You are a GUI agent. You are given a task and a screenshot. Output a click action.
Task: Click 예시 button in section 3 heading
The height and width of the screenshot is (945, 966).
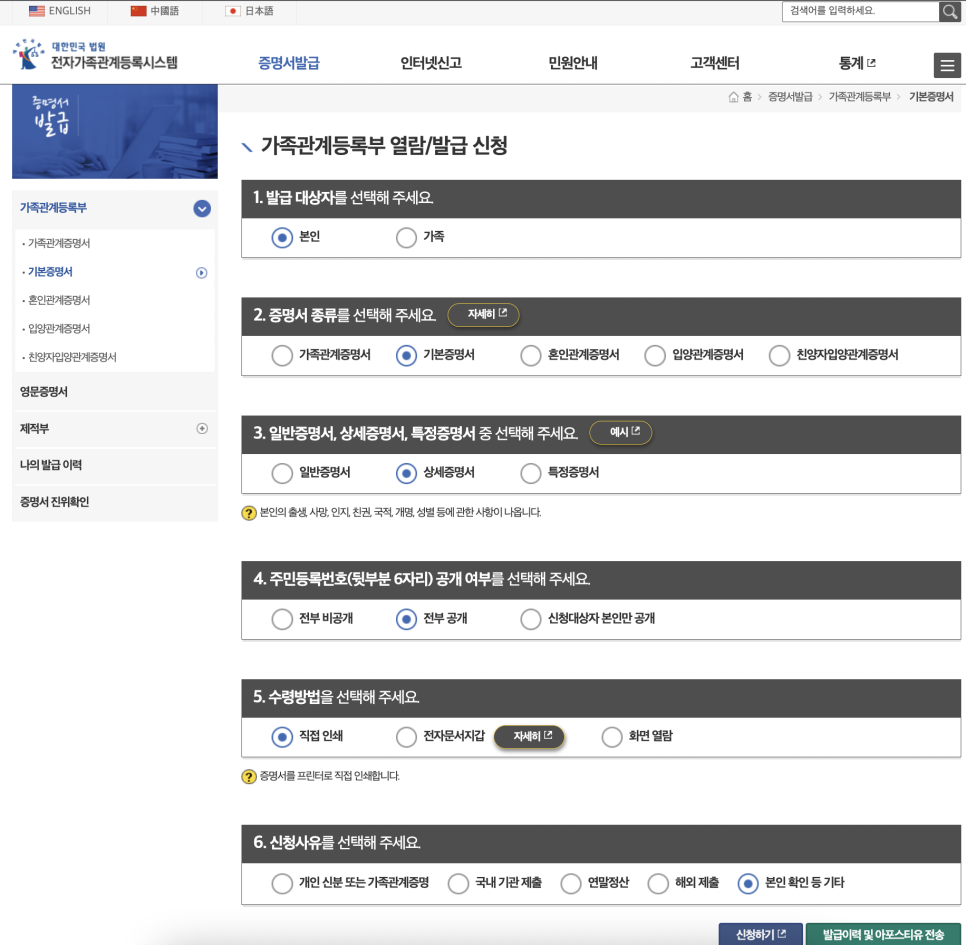point(621,432)
